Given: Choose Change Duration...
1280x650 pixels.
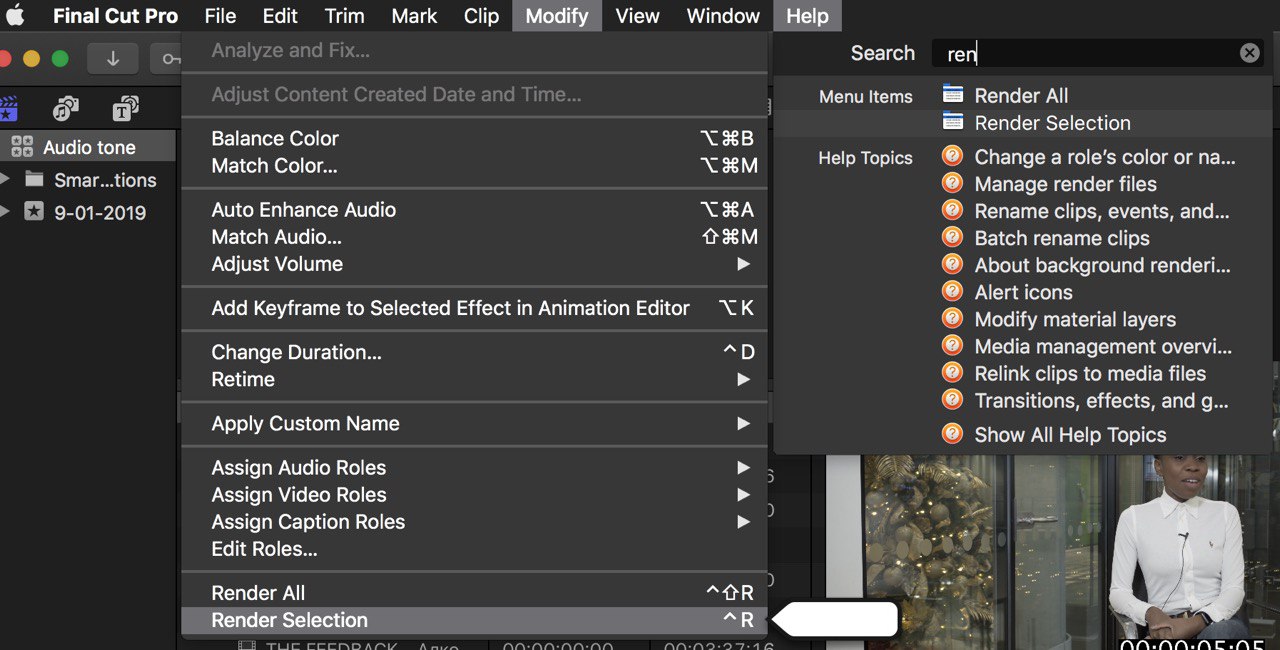Looking at the screenshot, I should tap(474, 352).
